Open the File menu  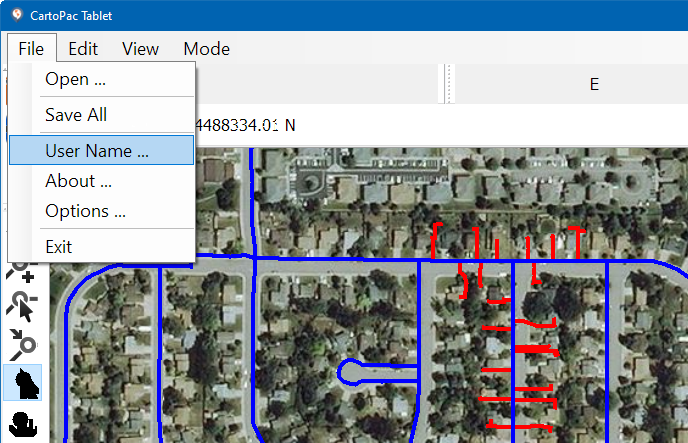pyautogui.click(x=32, y=49)
